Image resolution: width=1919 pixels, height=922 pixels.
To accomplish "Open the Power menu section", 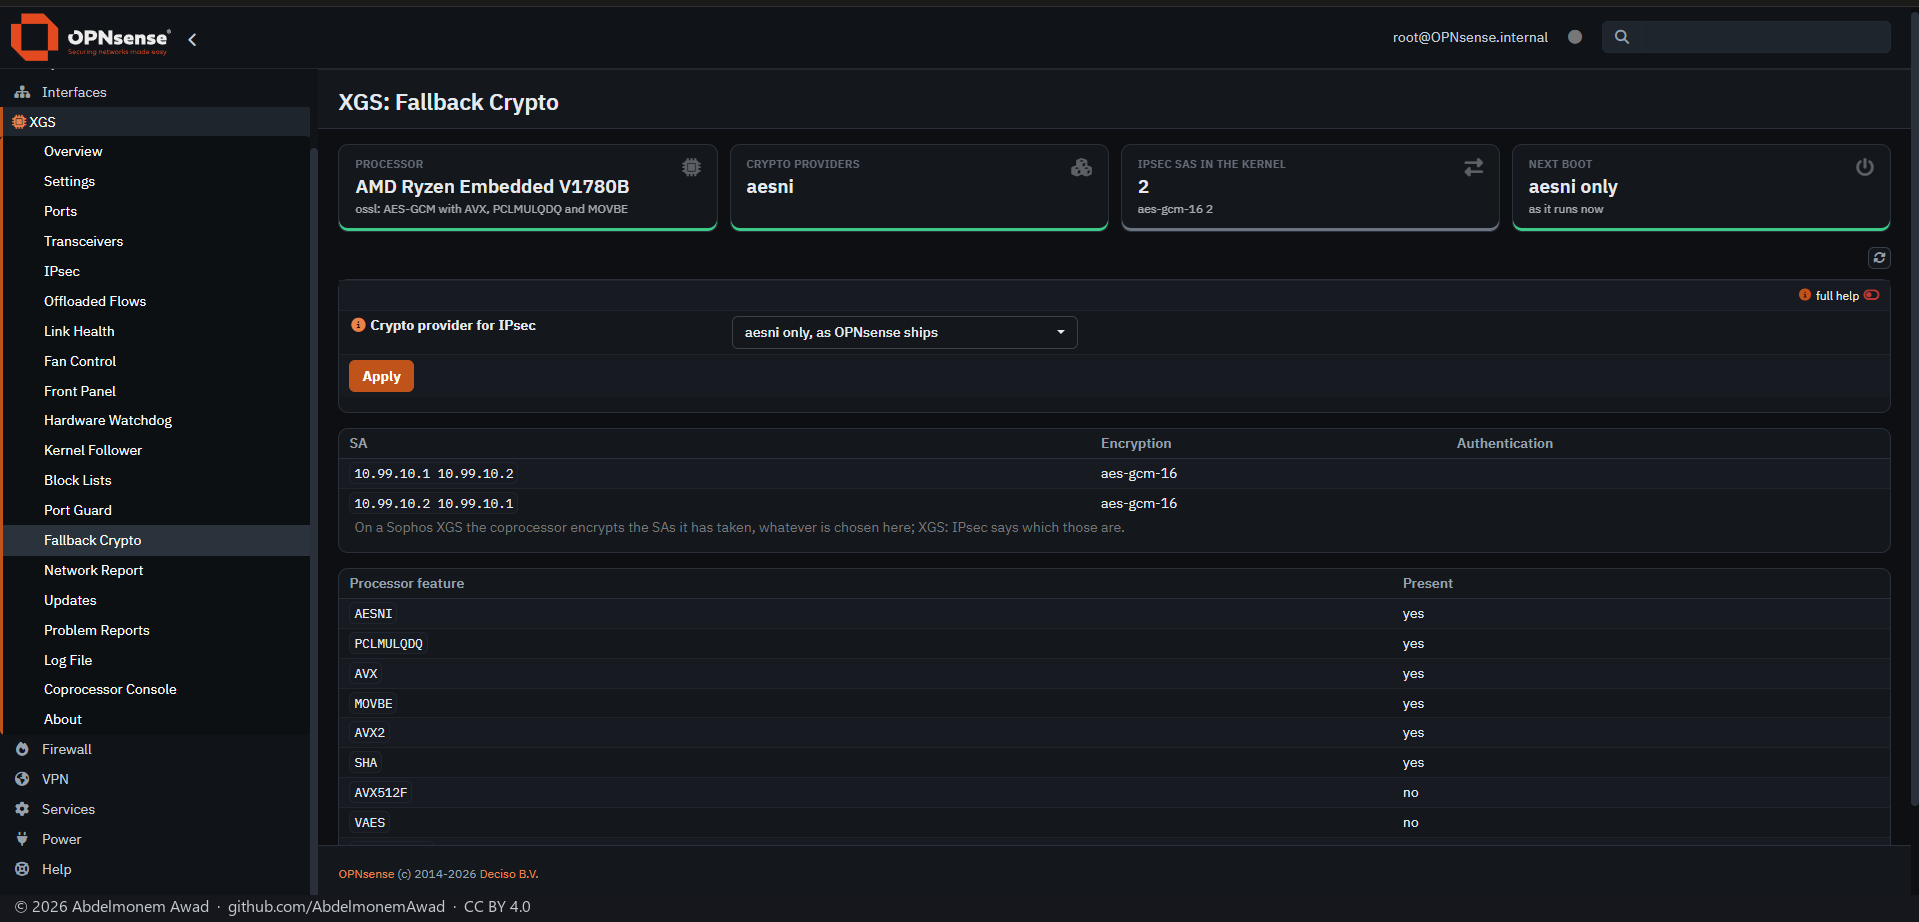I will tap(155, 839).
